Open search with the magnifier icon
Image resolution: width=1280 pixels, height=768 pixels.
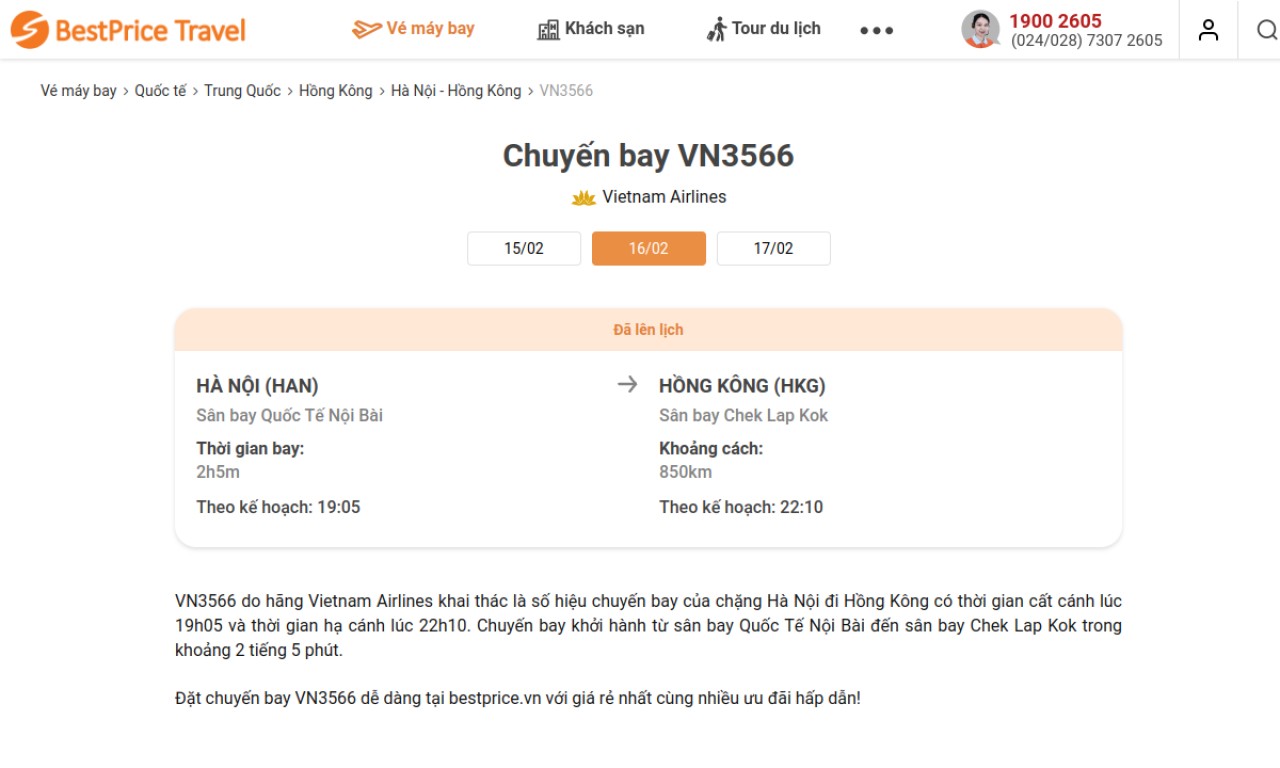tap(1267, 30)
